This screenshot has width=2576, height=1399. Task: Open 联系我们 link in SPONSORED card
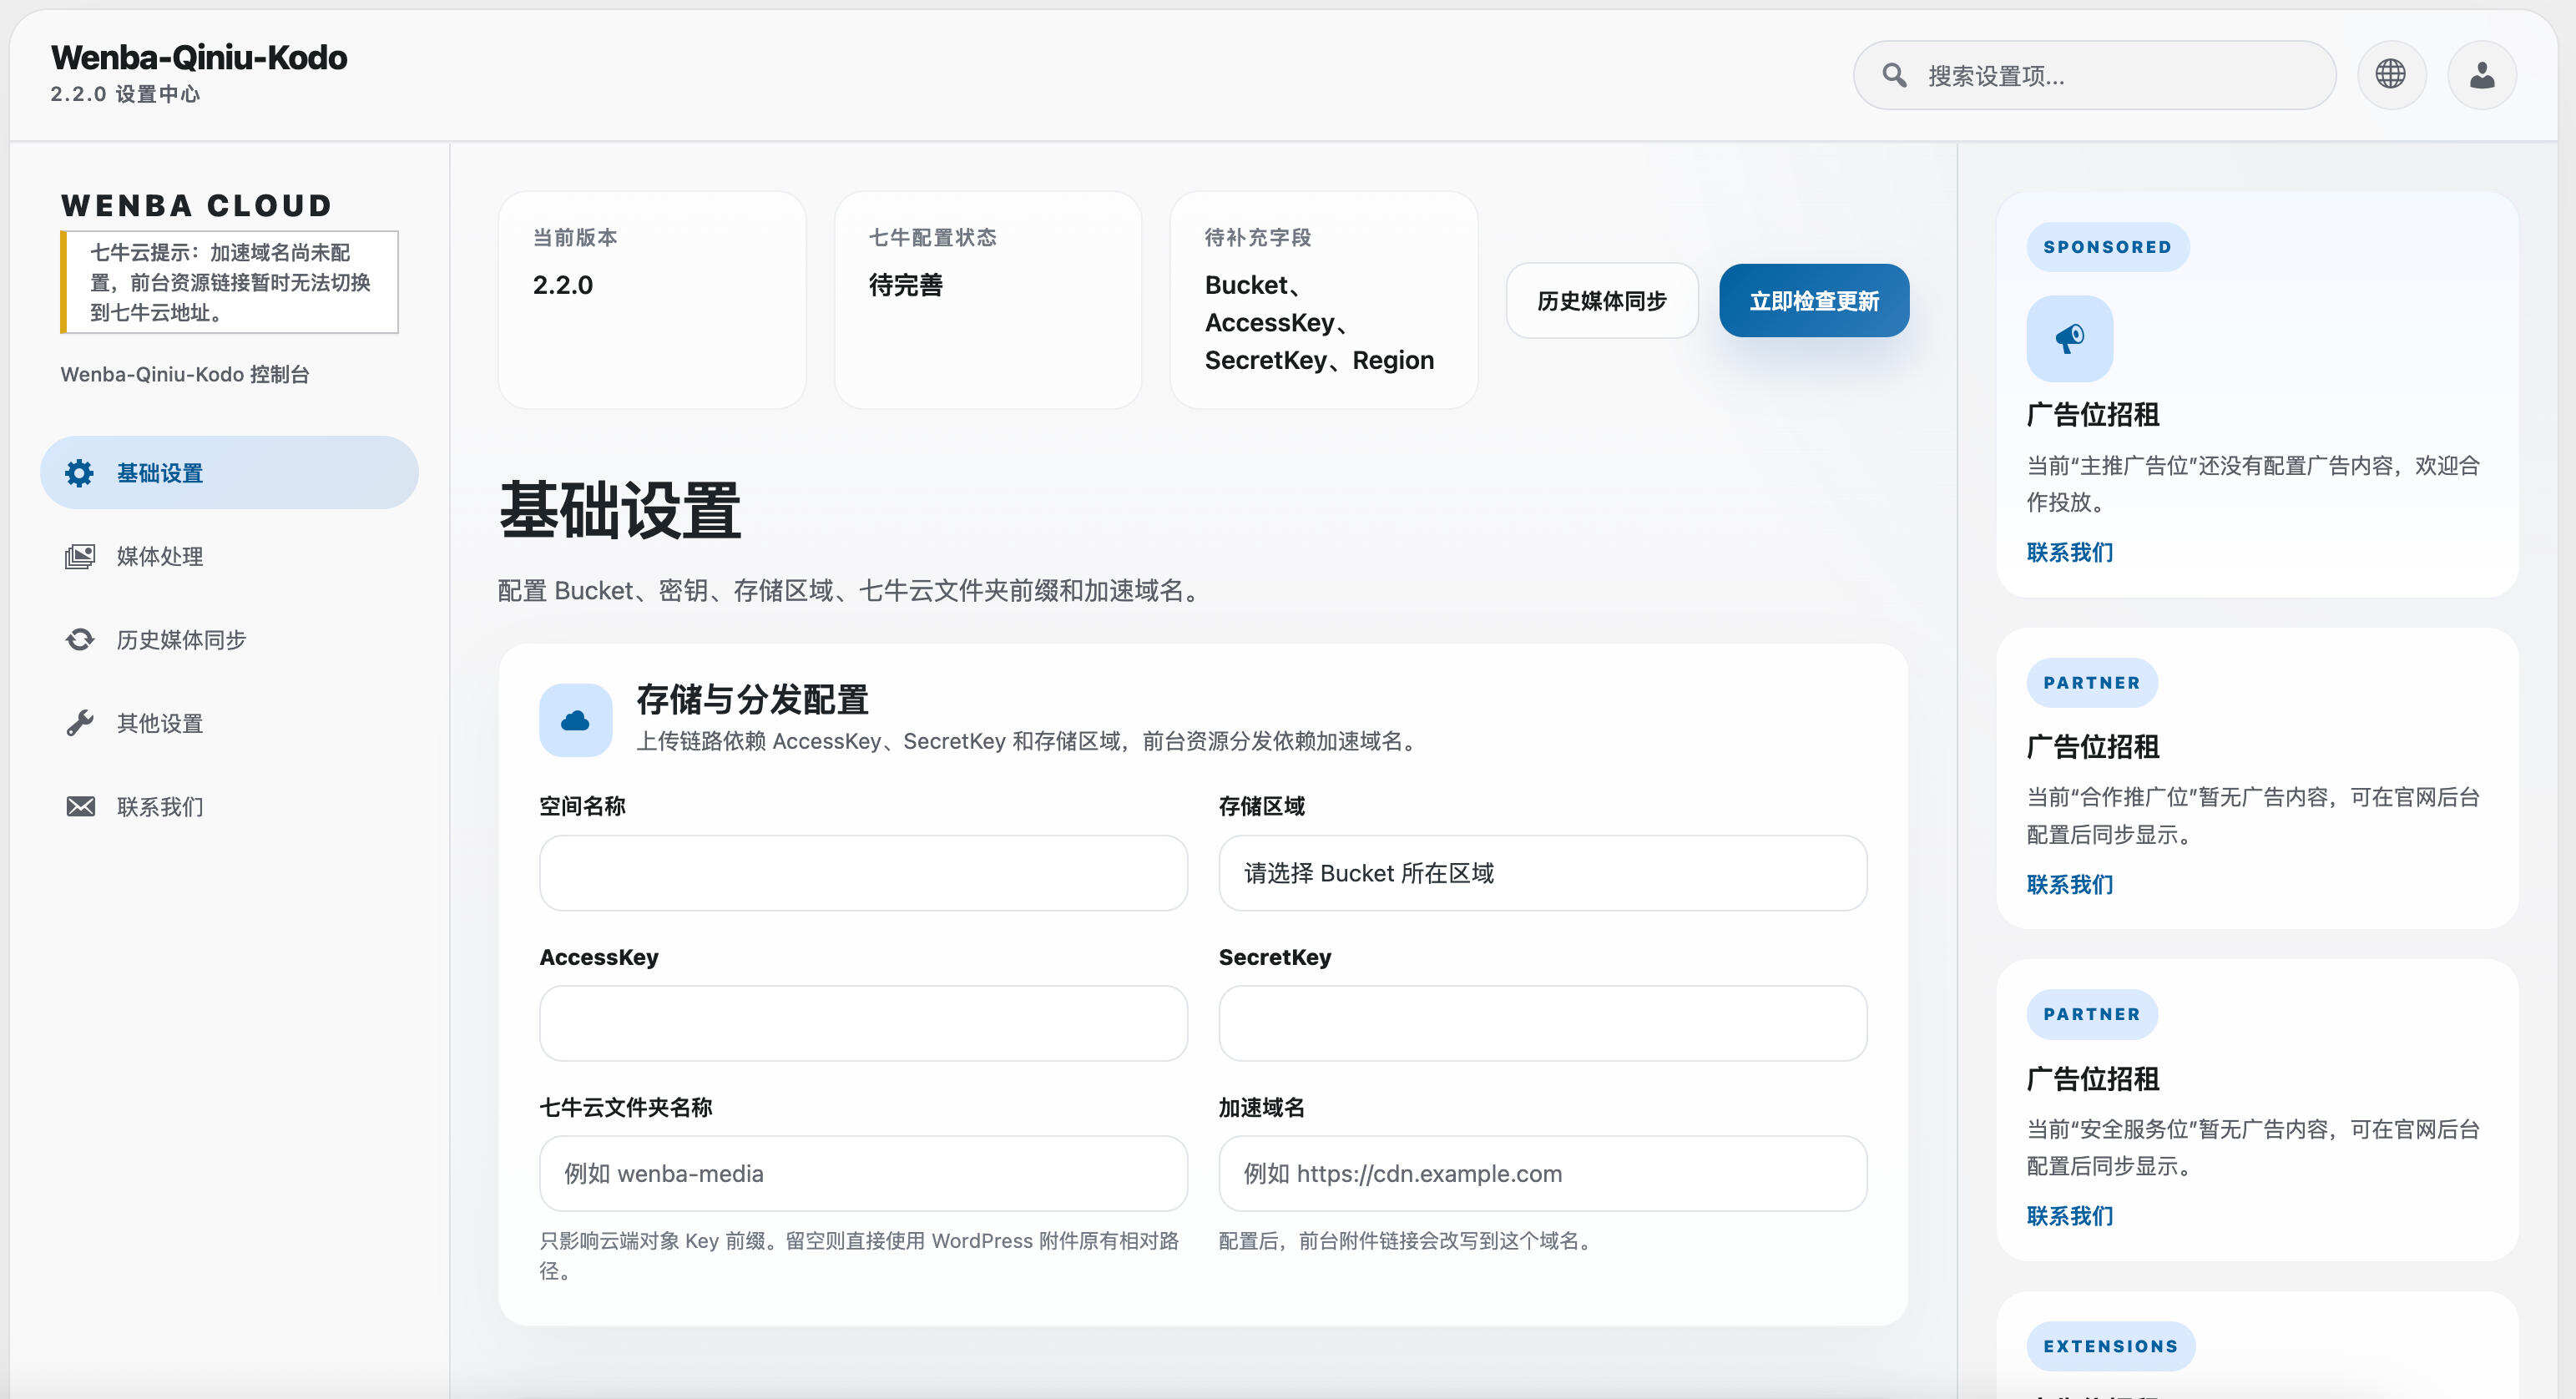click(2069, 552)
